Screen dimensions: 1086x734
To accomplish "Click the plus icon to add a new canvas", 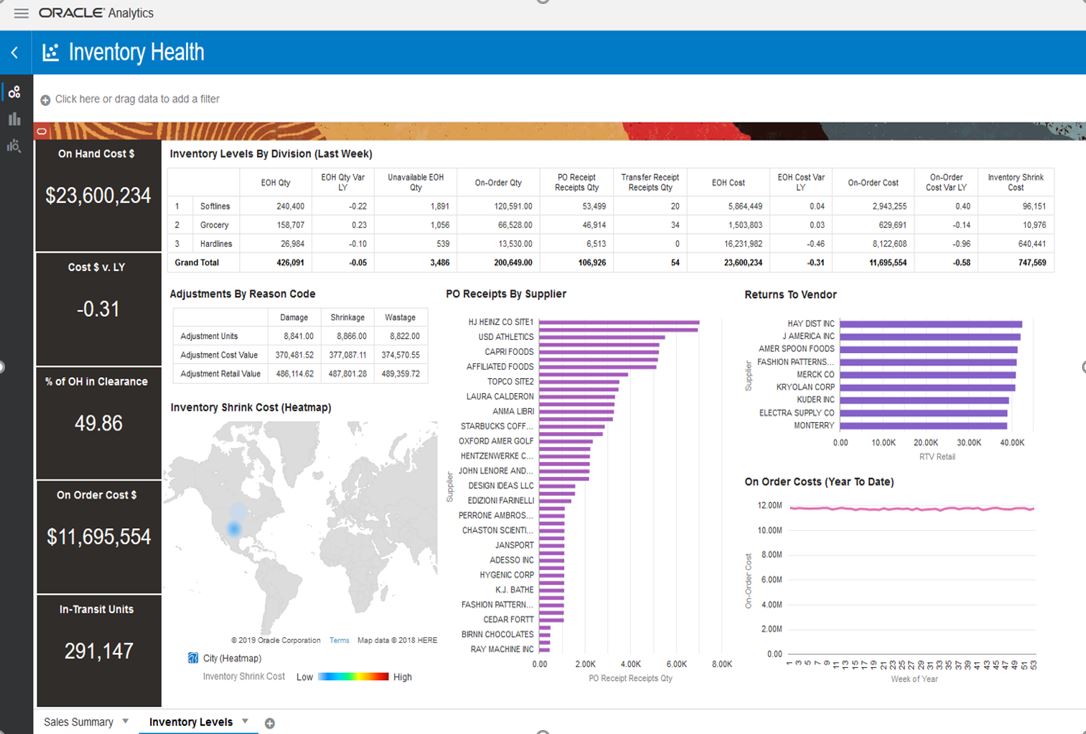I will 269,722.
